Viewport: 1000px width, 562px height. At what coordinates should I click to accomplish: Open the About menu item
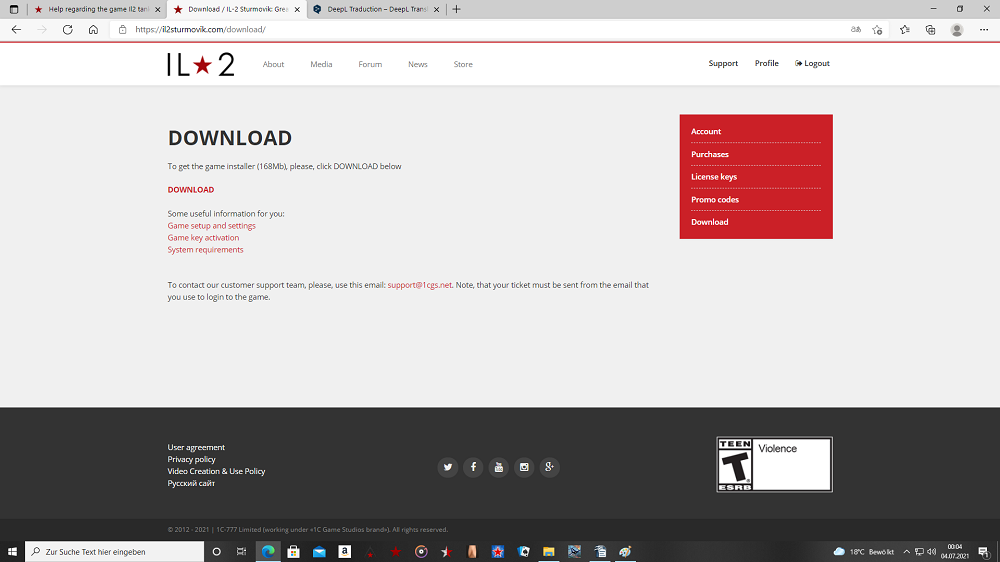(273, 64)
